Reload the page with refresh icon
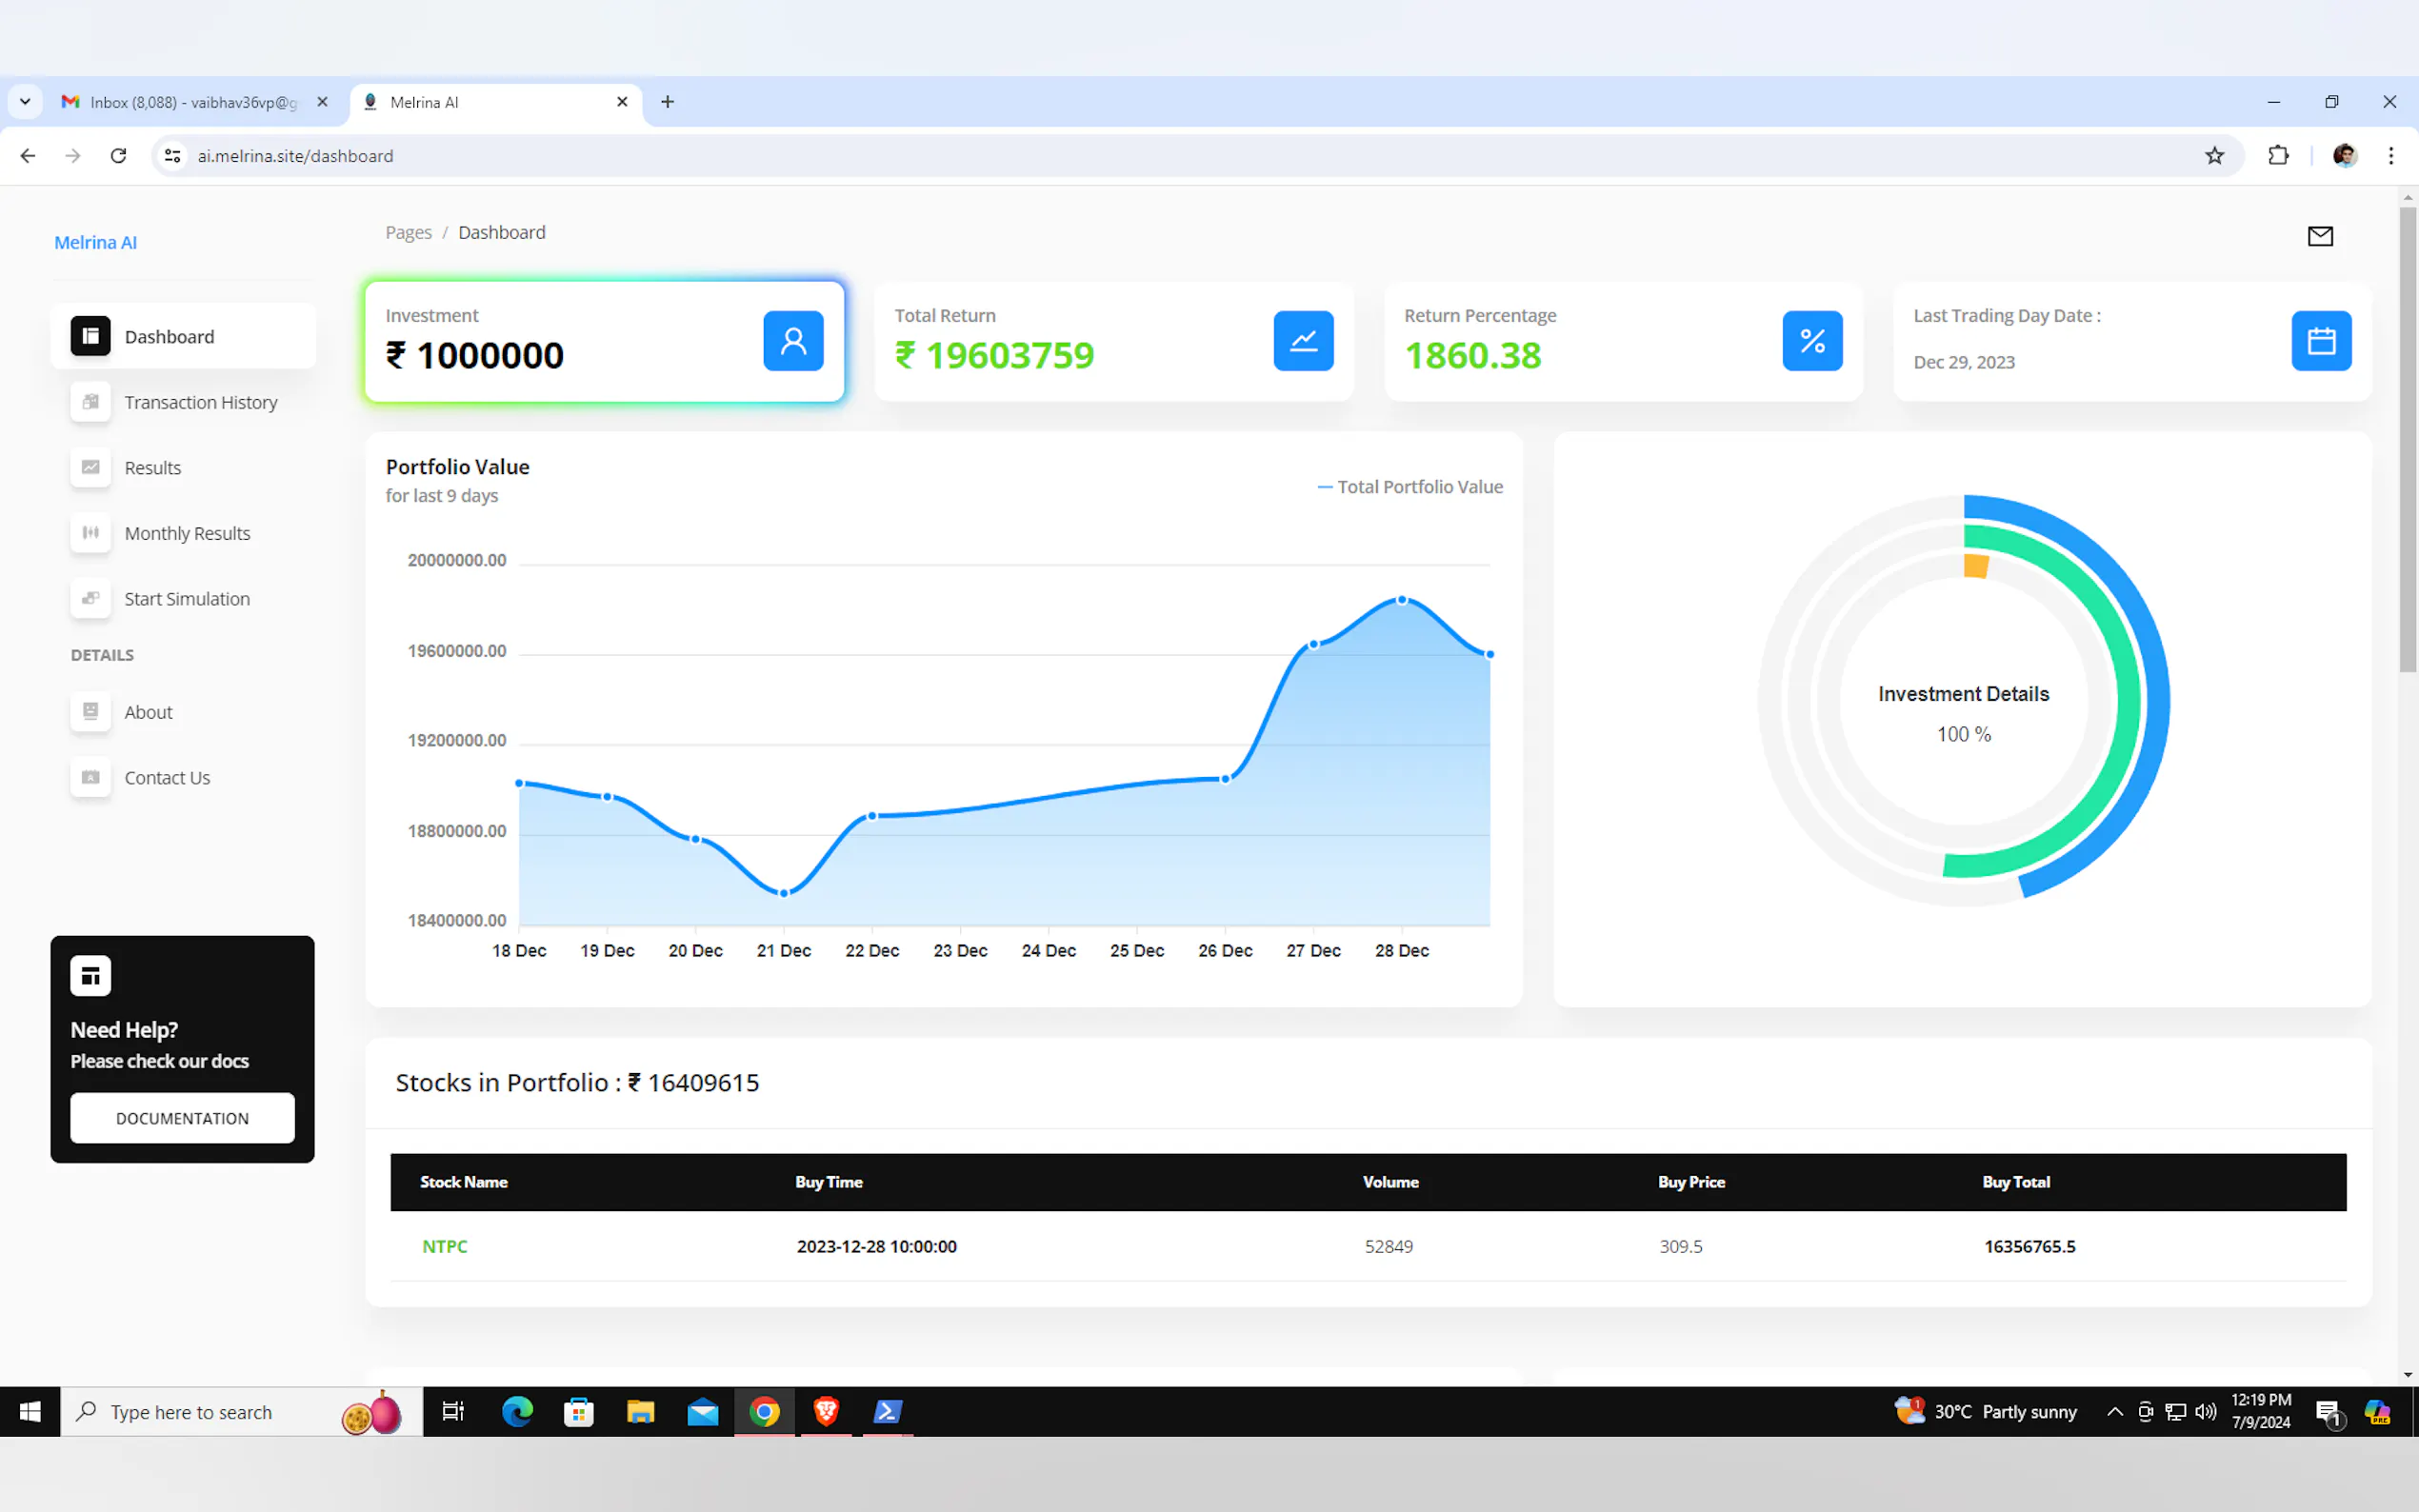The height and width of the screenshot is (1512, 2419). pos(118,156)
